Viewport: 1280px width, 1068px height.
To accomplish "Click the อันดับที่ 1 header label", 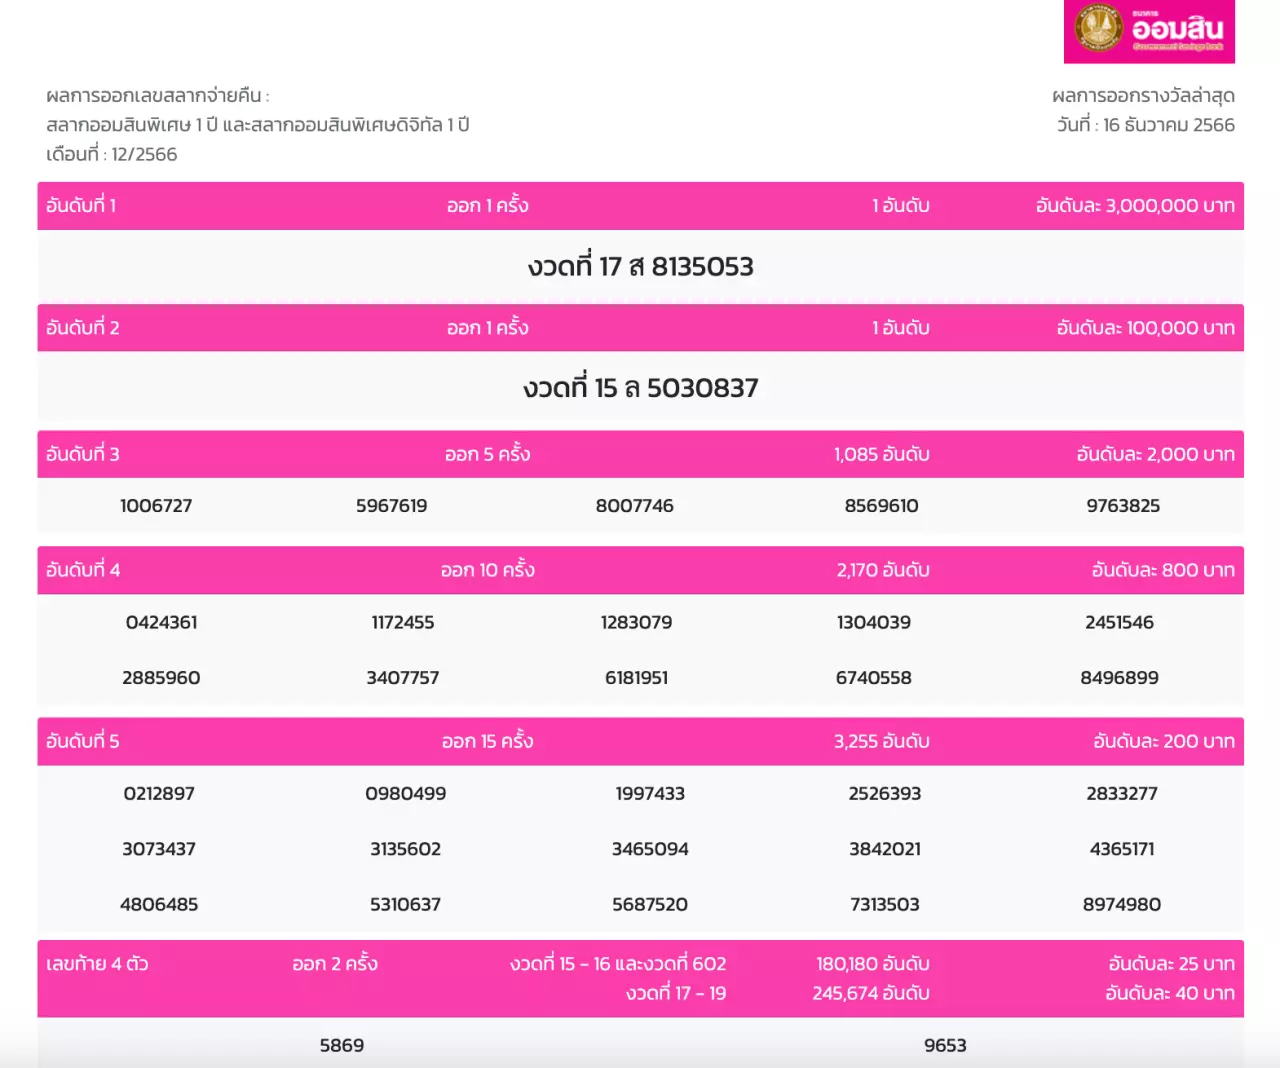I will [x=81, y=206].
